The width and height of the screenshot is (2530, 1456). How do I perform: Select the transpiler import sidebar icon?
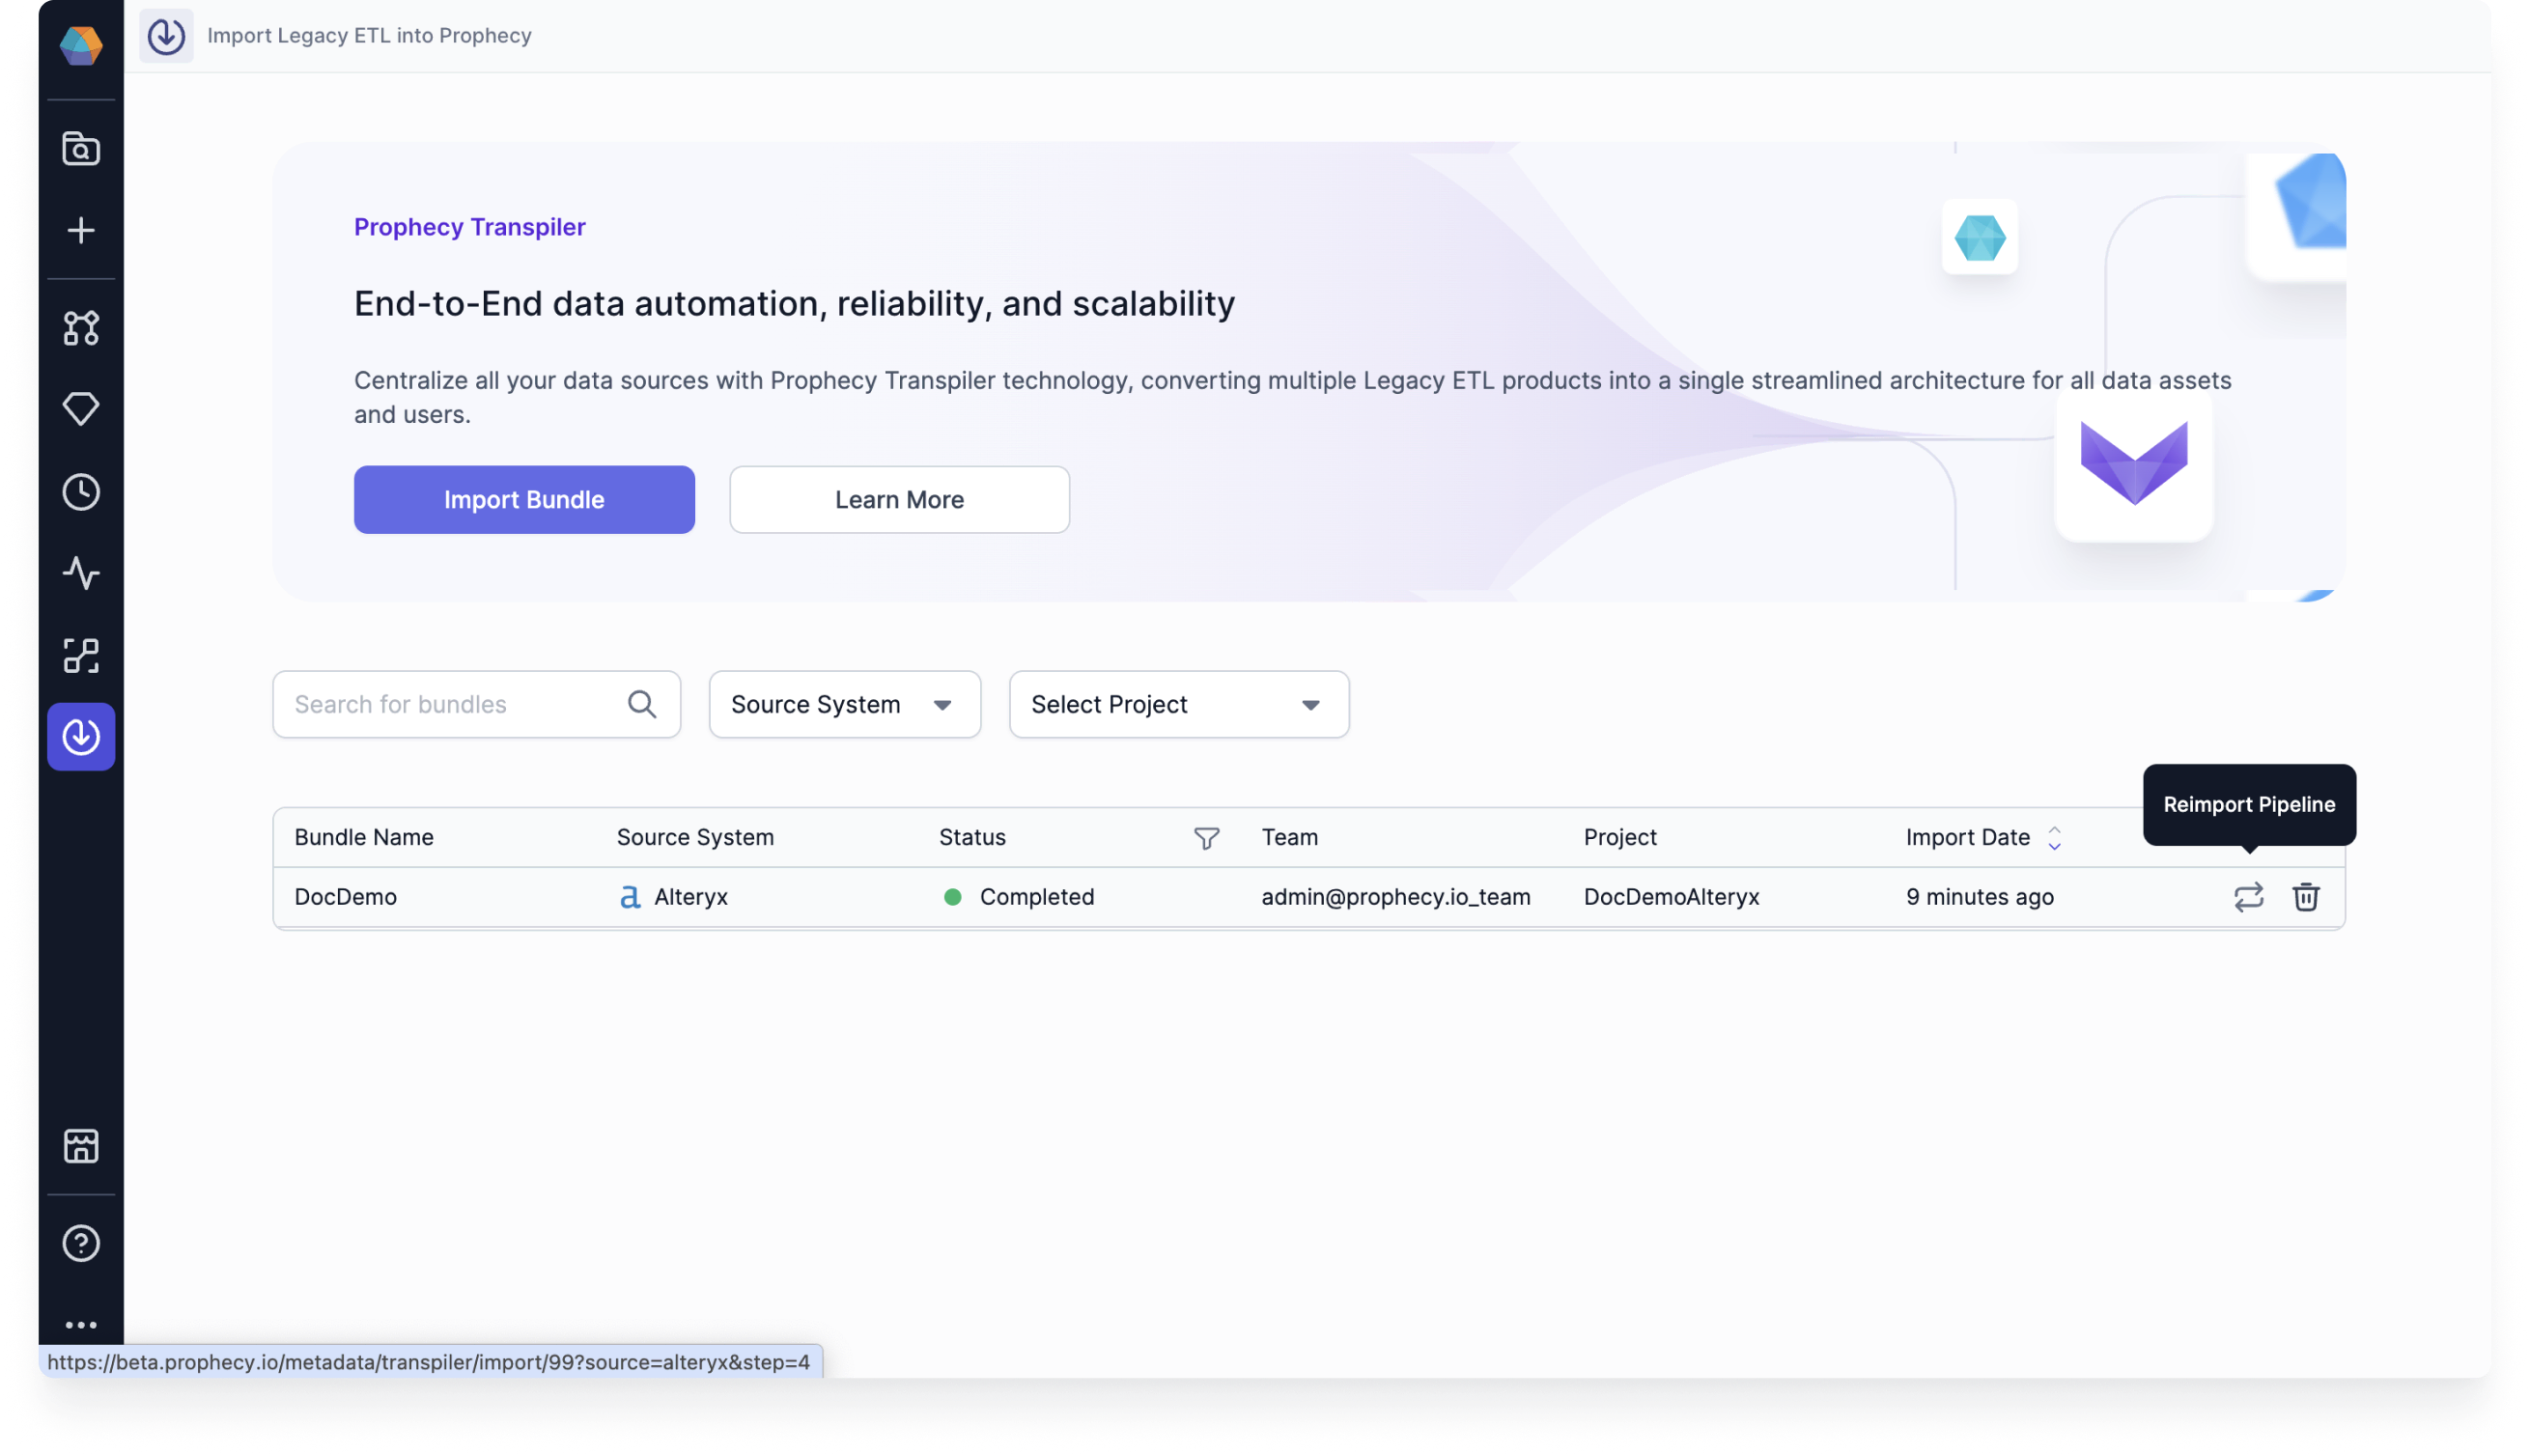tap(81, 736)
